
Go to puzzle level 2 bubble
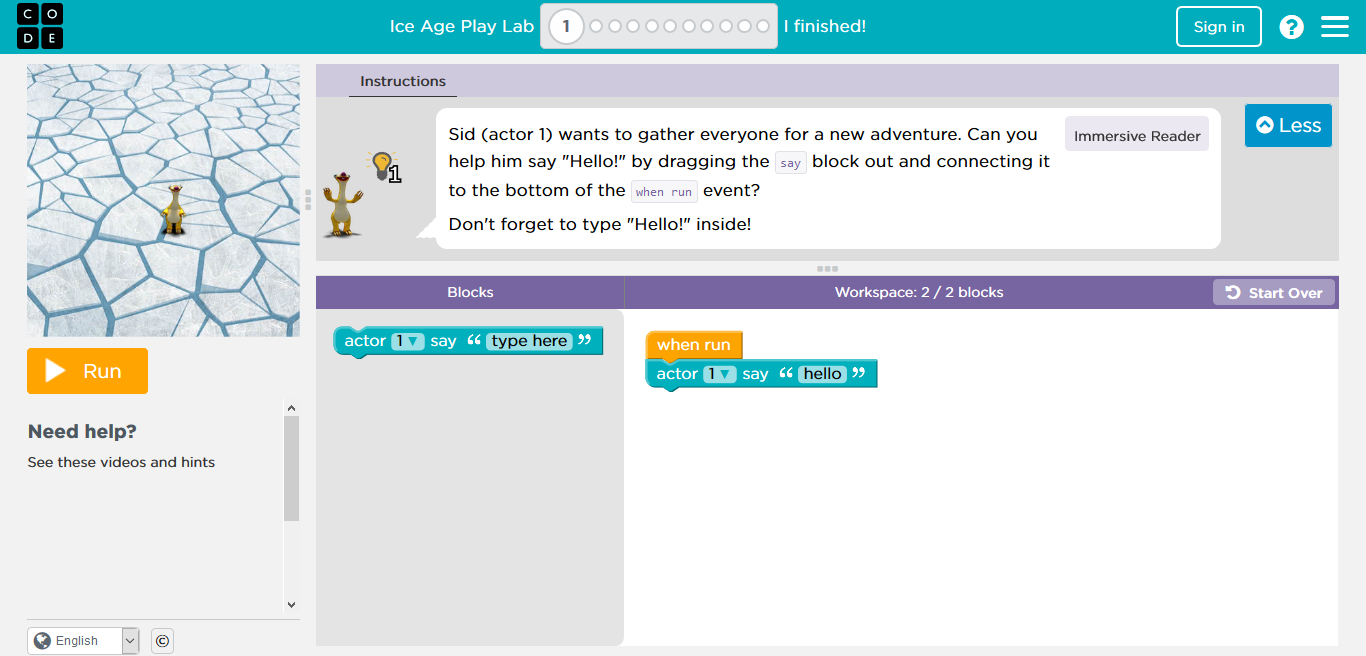tap(596, 26)
